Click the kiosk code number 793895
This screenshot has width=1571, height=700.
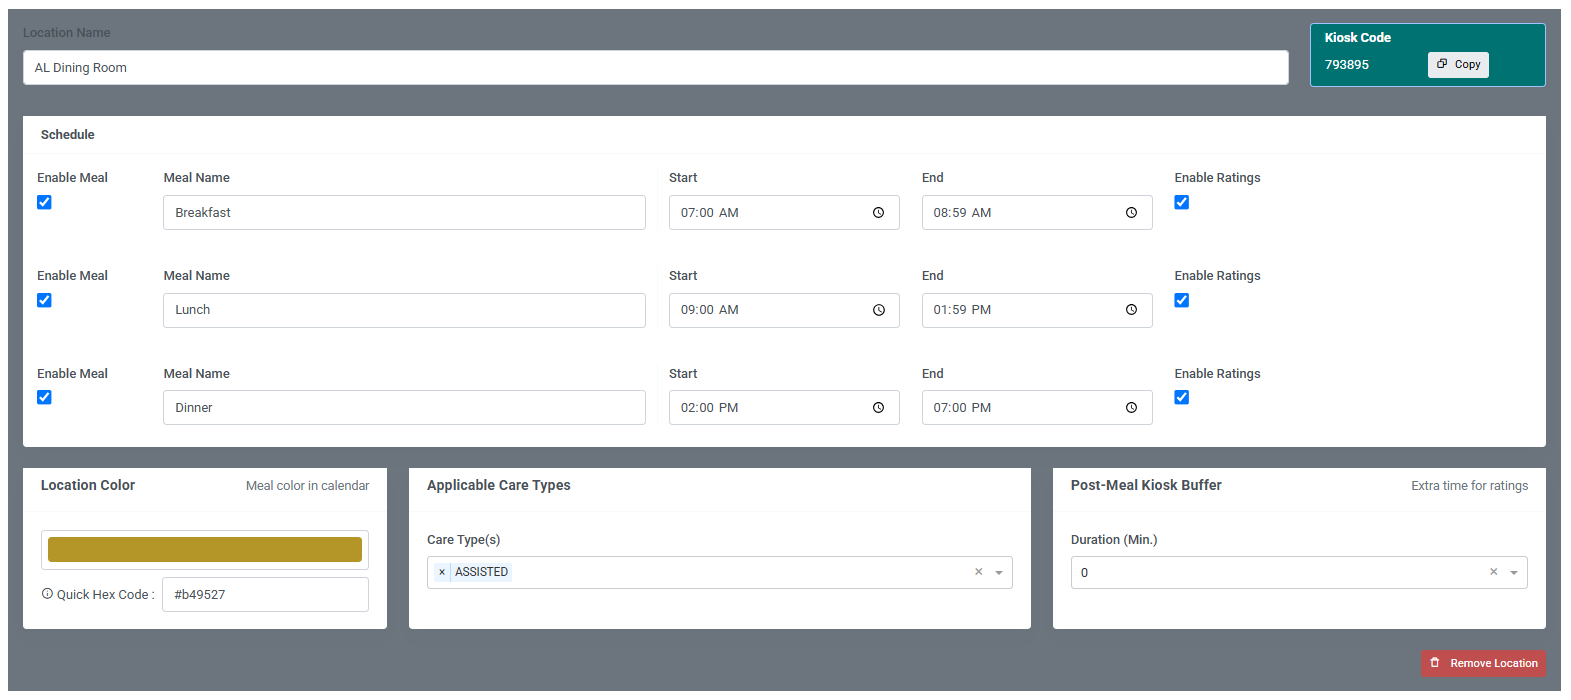tap(1347, 65)
